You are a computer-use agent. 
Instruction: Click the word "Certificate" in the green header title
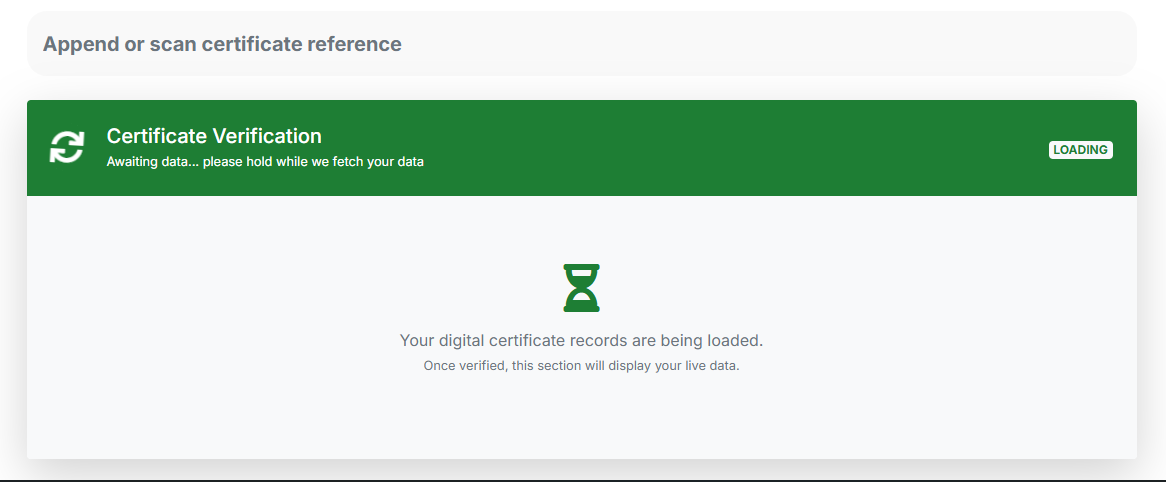(x=156, y=136)
